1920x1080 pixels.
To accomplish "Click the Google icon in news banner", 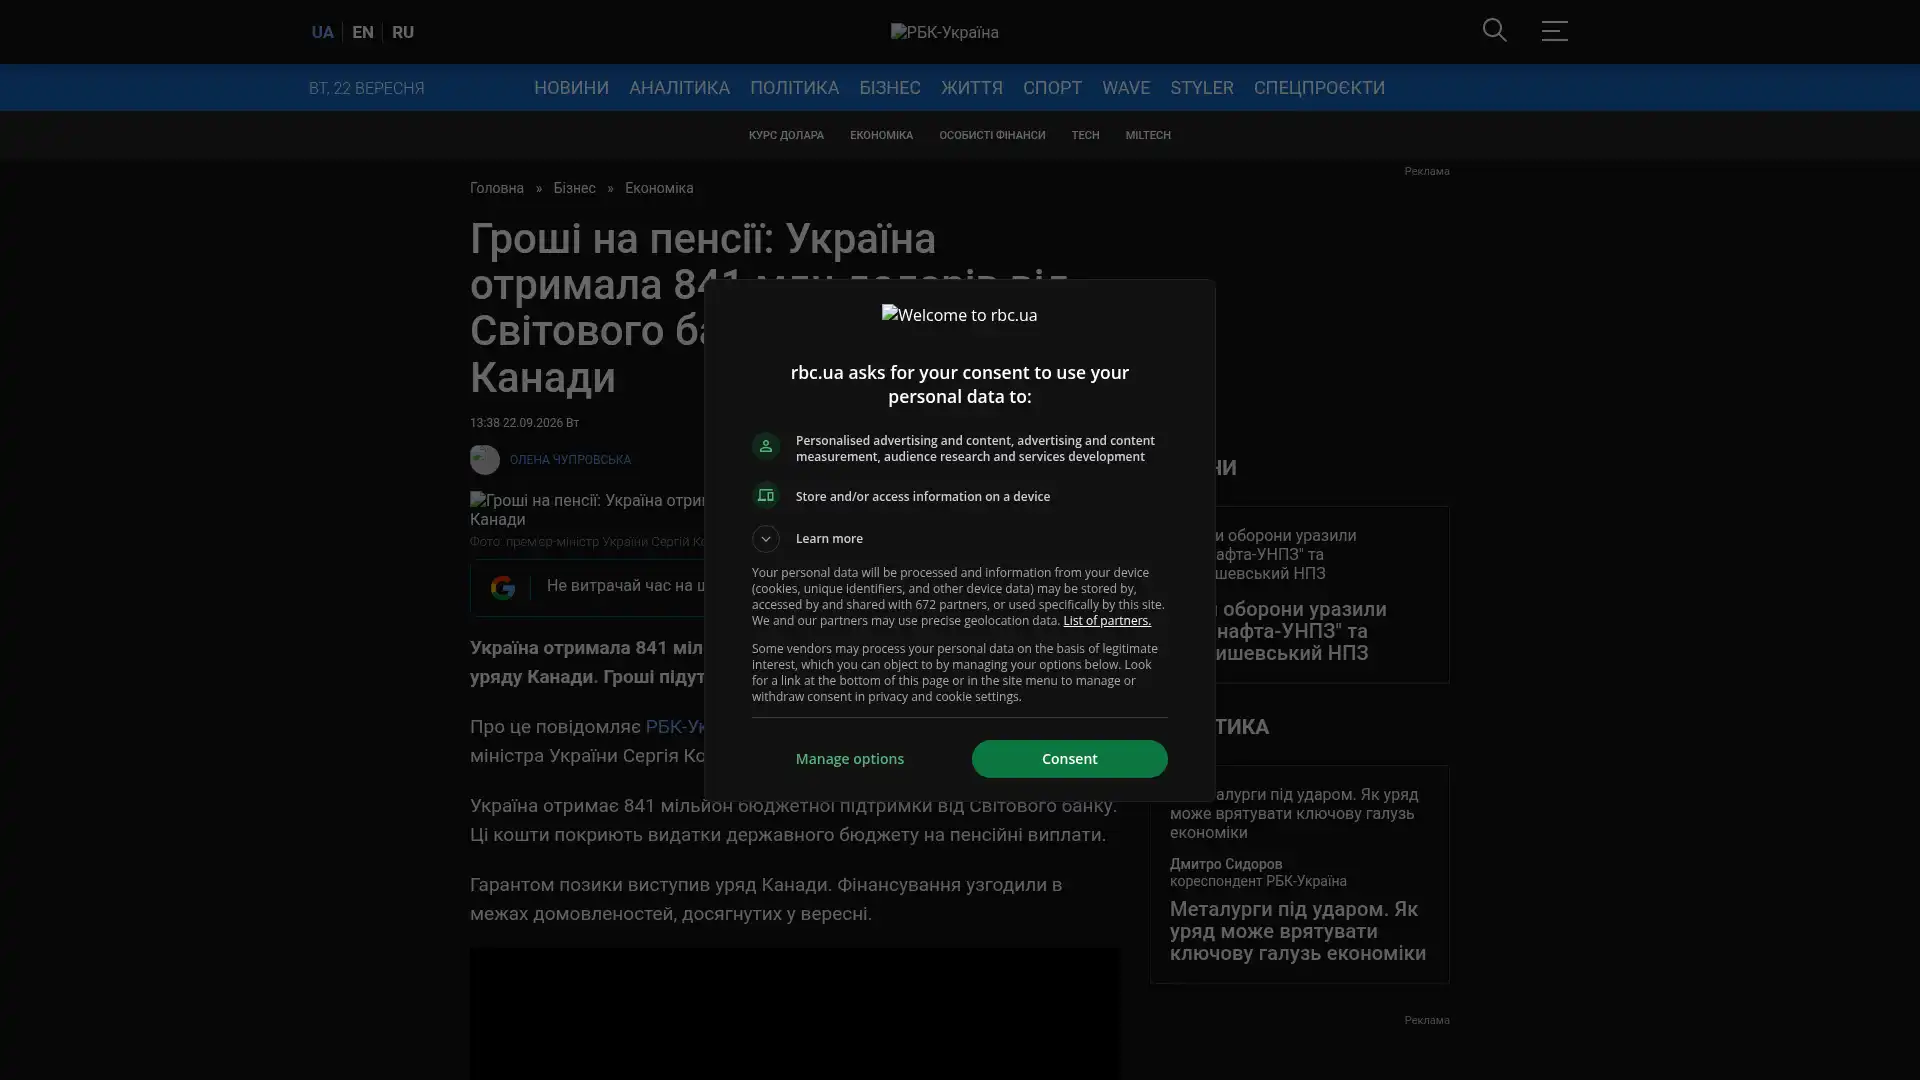I will point(503,587).
